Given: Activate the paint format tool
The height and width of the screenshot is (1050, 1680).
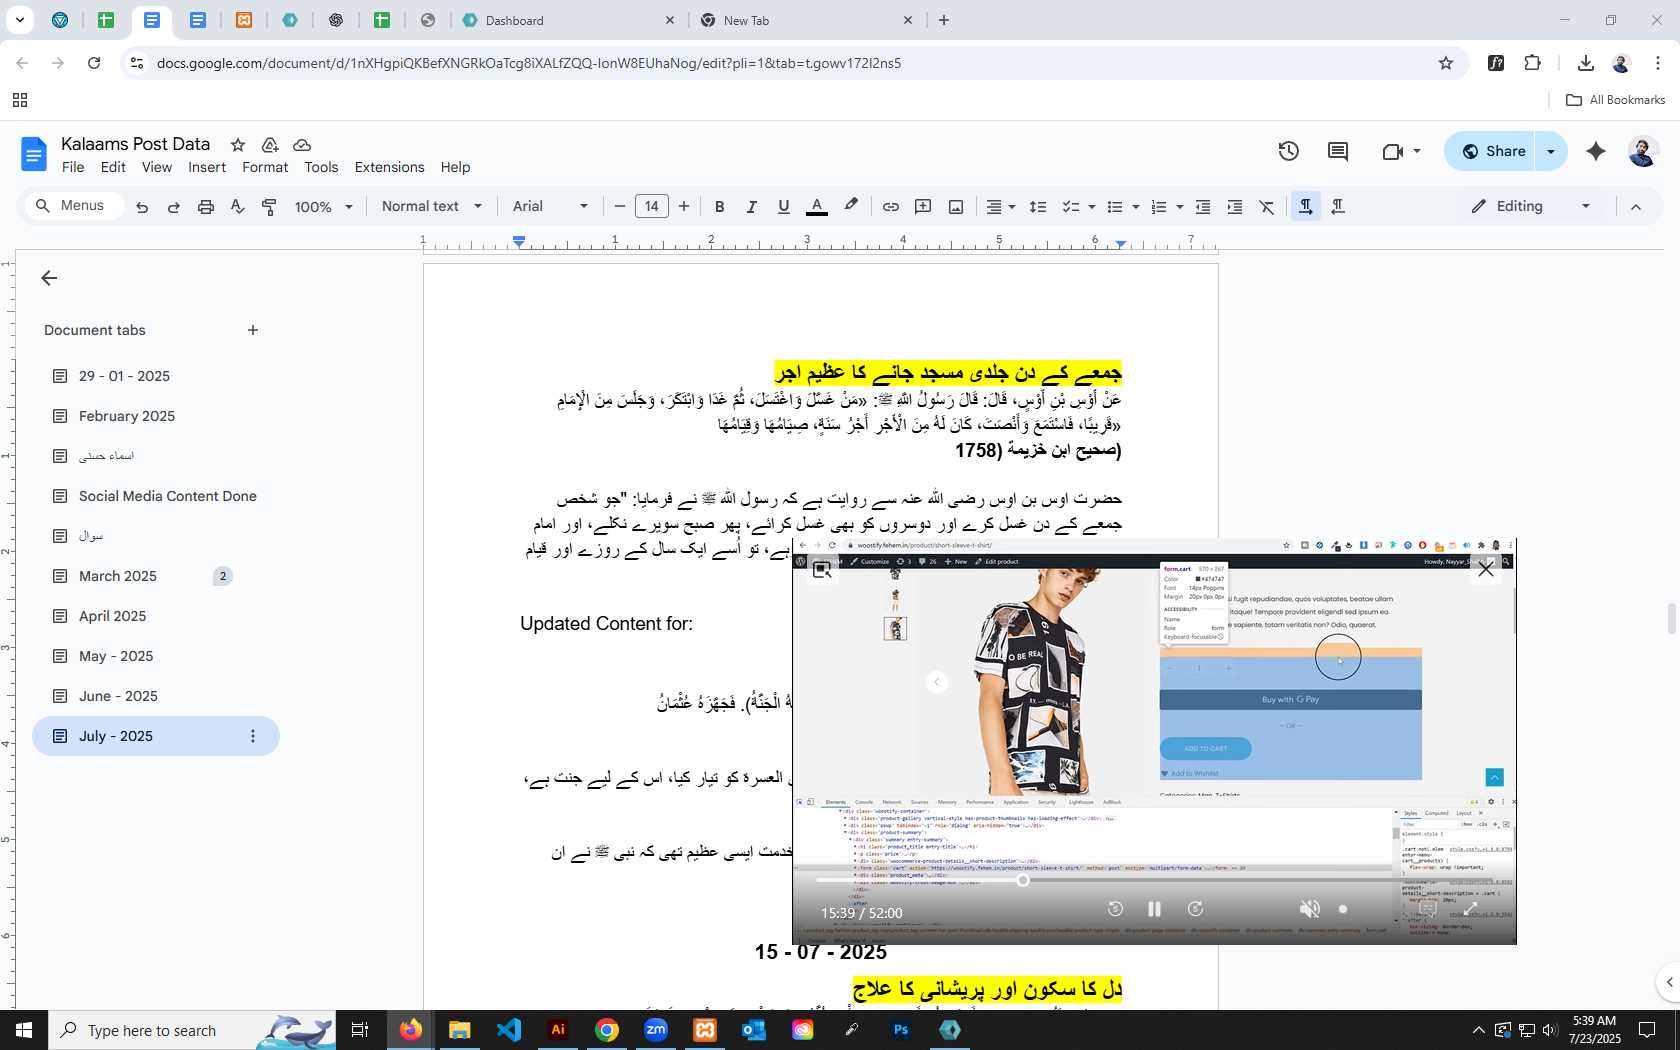Looking at the screenshot, I should pos(269,207).
